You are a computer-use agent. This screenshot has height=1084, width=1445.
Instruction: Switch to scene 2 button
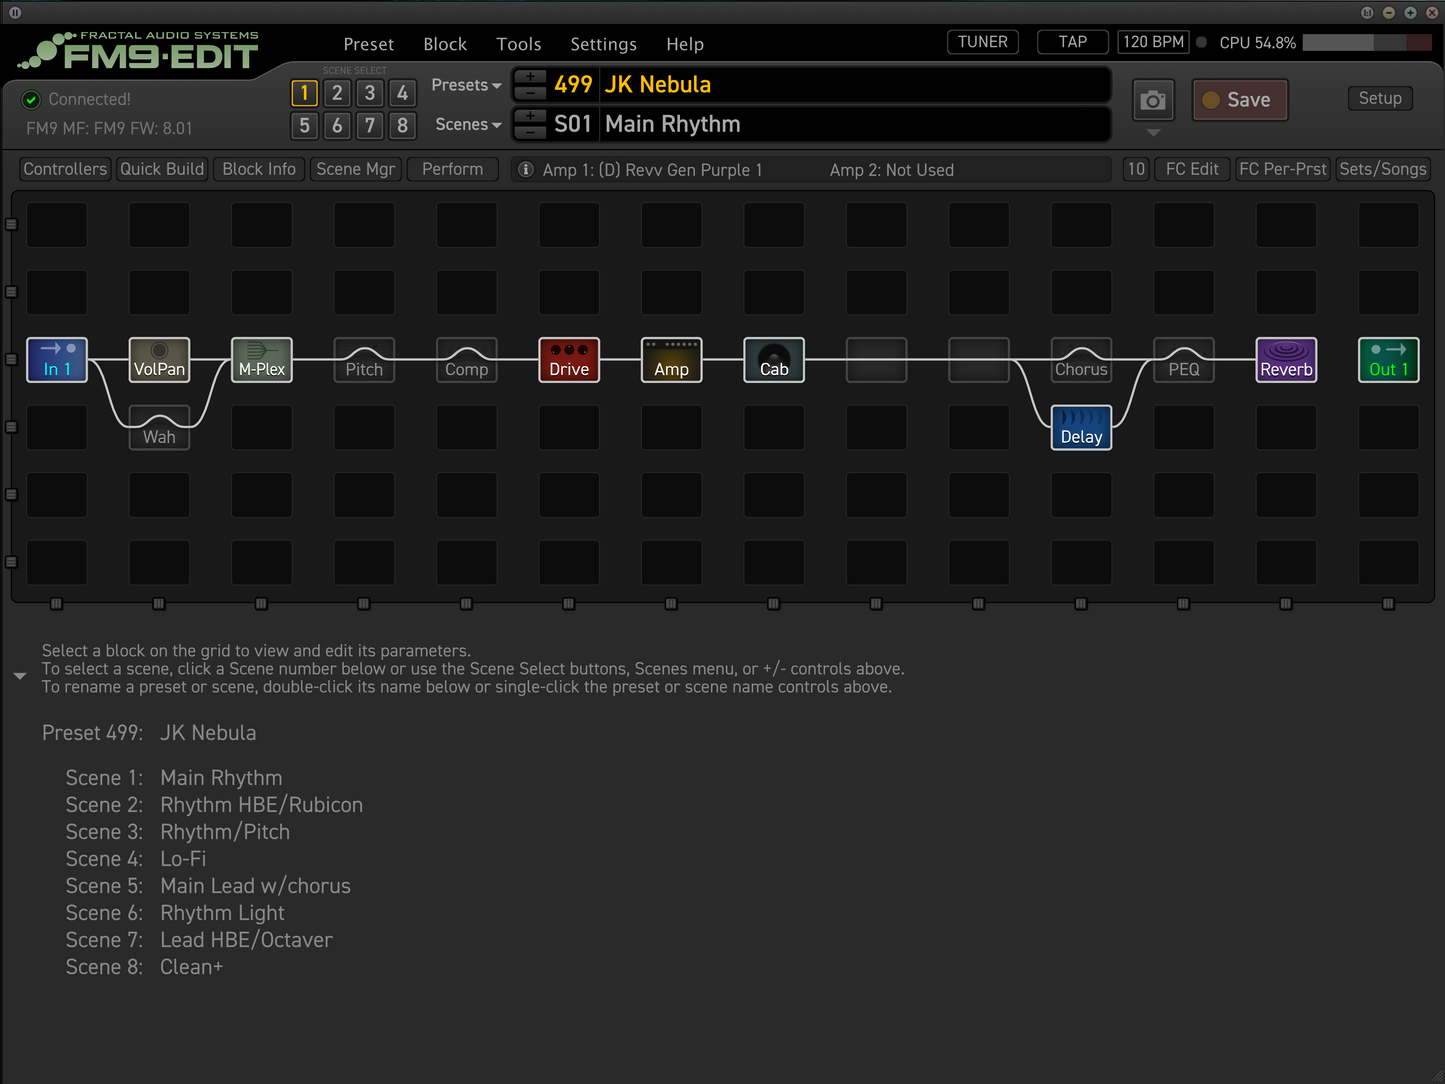point(337,93)
